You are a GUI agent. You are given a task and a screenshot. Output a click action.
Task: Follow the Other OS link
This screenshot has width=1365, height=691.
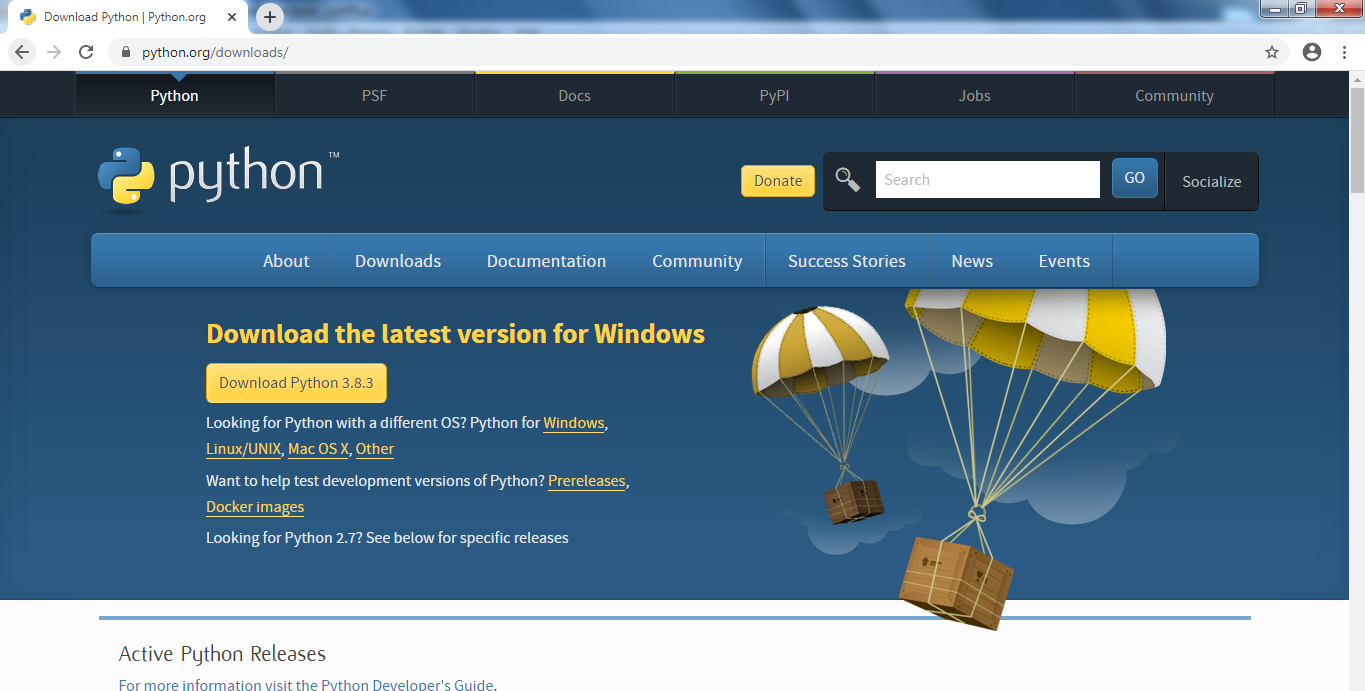click(x=375, y=449)
